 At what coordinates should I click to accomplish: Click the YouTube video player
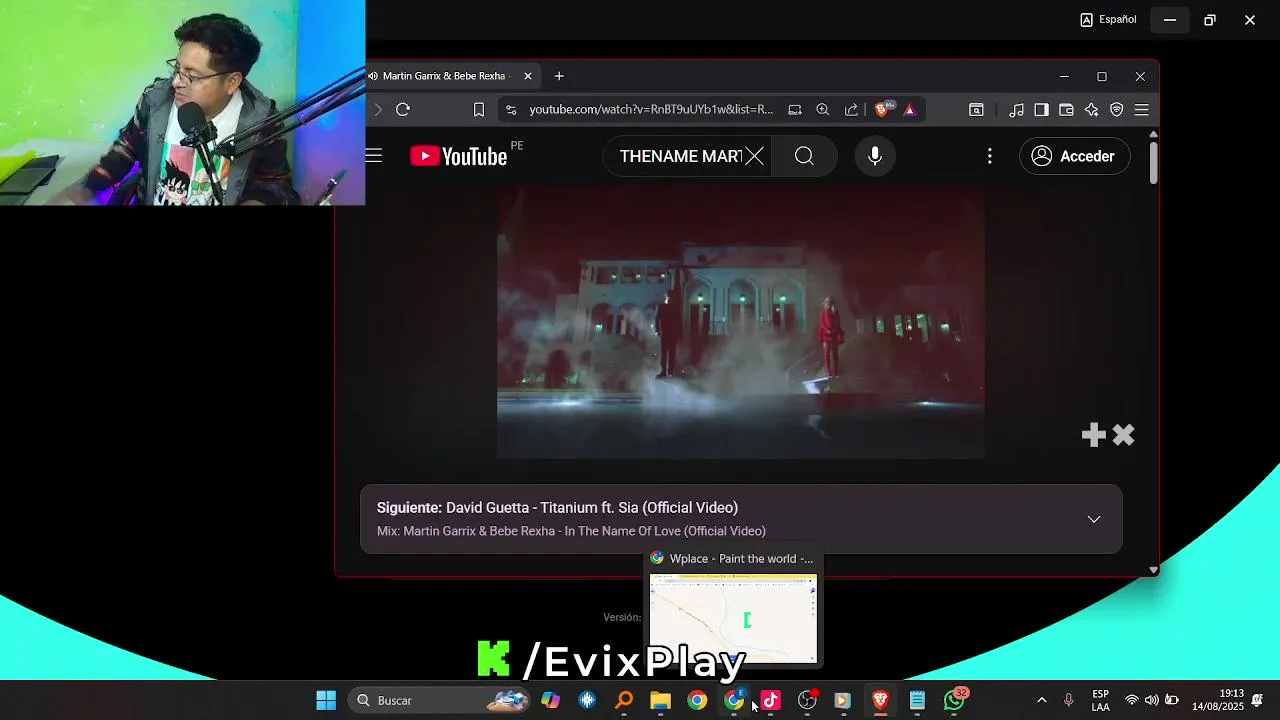pyautogui.click(x=741, y=322)
